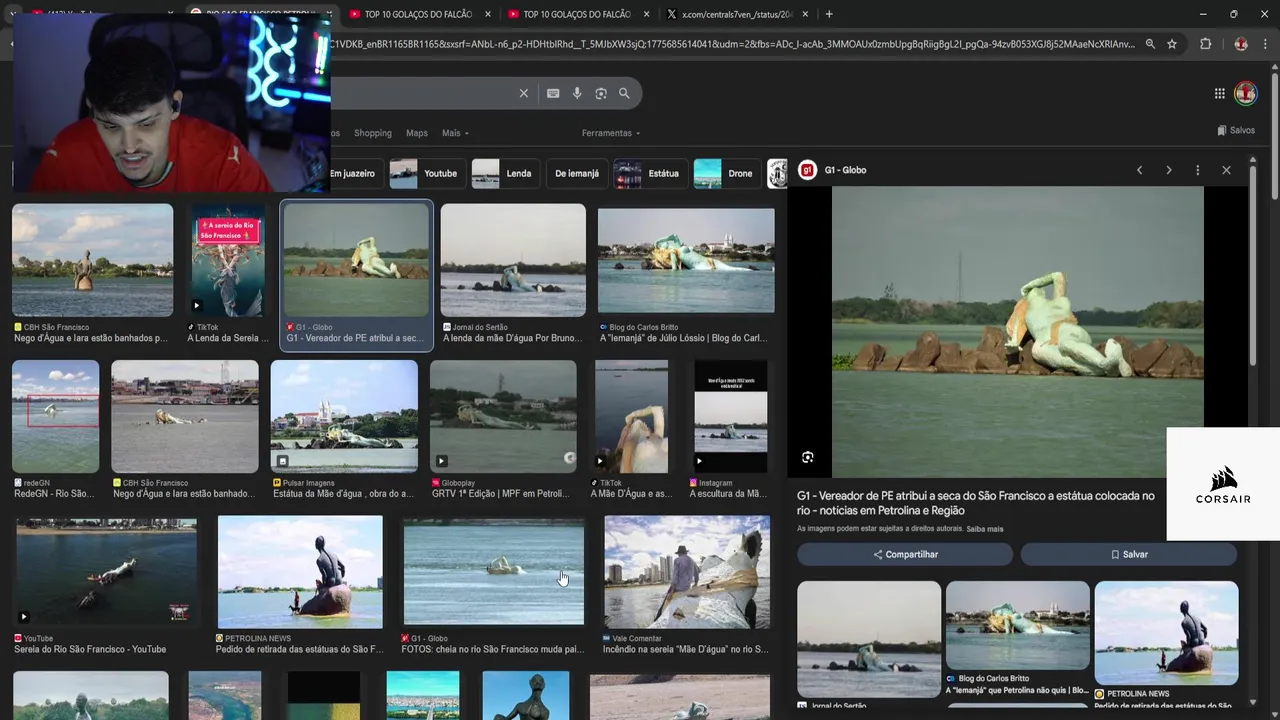Open the Chrome extensions puzzle icon
The width and height of the screenshot is (1280, 720).
pos(1205,44)
